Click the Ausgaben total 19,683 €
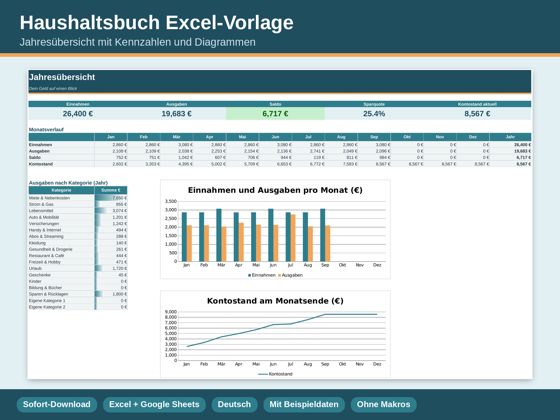The width and height of the screenshot is (560, 420). [x=176, y=114]
